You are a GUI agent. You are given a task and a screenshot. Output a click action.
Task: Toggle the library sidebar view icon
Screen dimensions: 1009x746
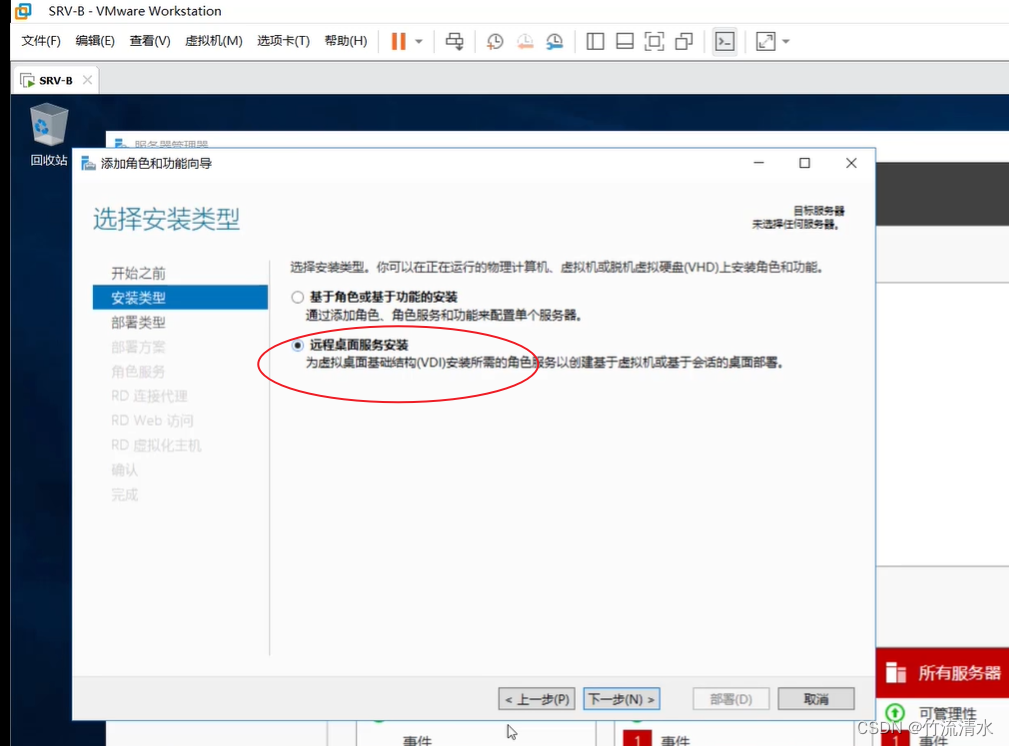click(x=595, y=41)
